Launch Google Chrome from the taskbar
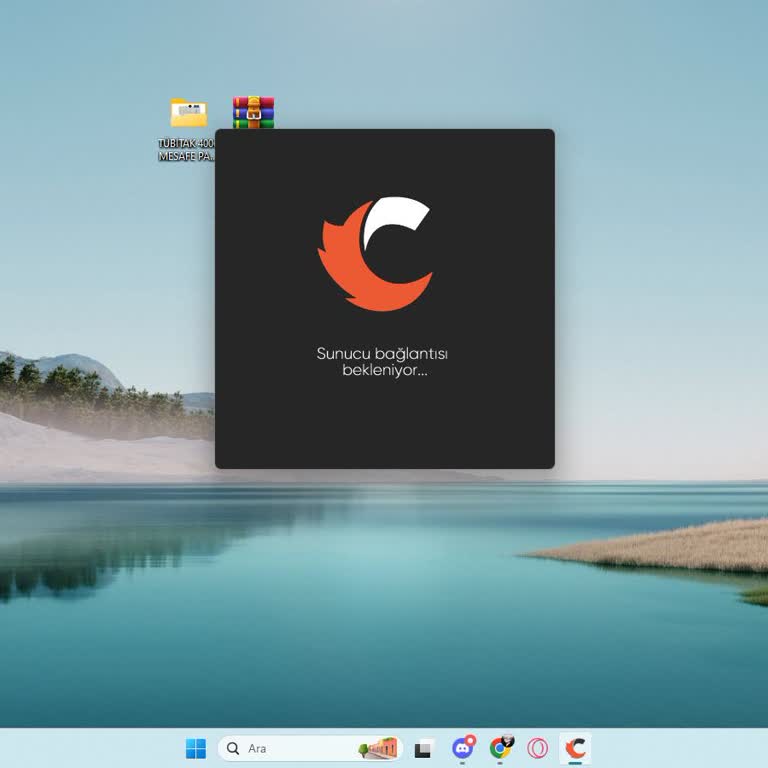 (x=500, y=748)
